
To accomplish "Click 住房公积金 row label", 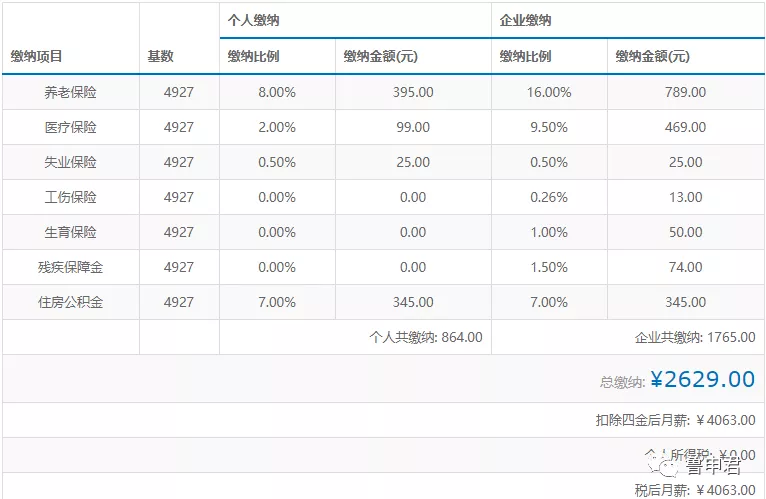I will pos(70,302).
